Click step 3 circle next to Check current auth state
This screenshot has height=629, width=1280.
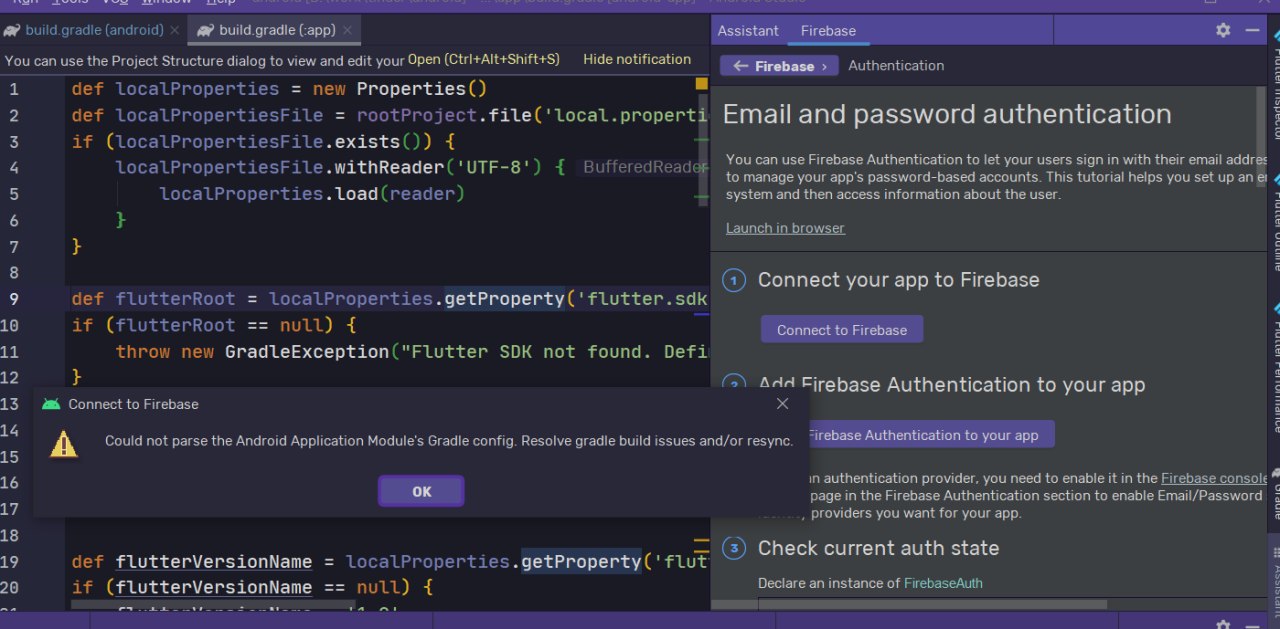(734, 548)
